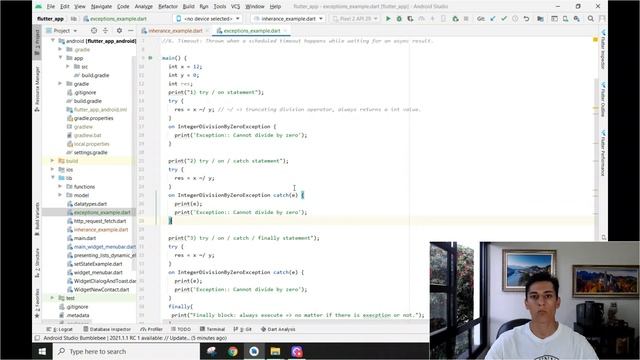Open the Dart Analysis tool window
640x360 pixels.
click(x=278, y=329)
